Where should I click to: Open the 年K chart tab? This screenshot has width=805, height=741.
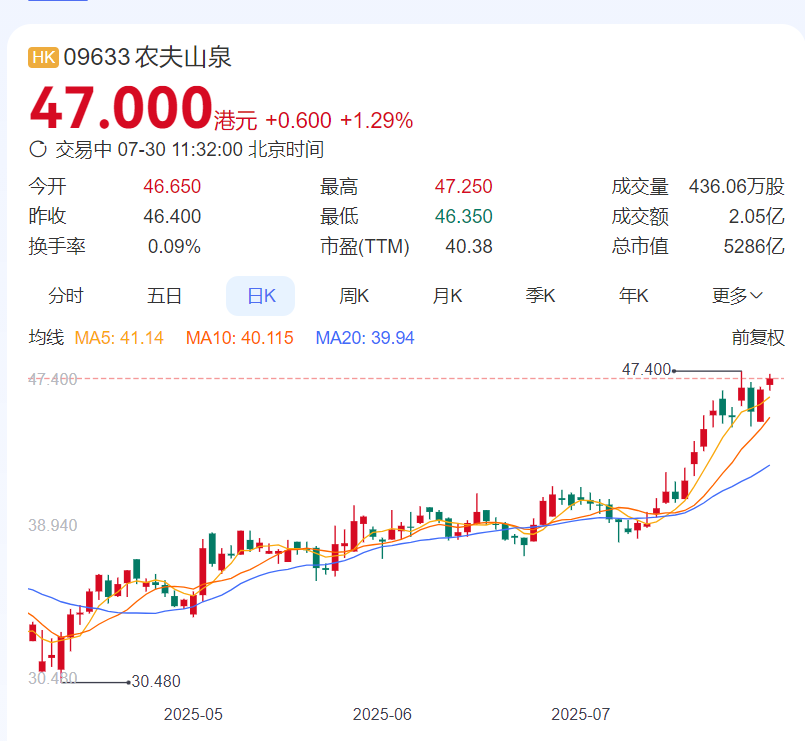click(634, 296)
